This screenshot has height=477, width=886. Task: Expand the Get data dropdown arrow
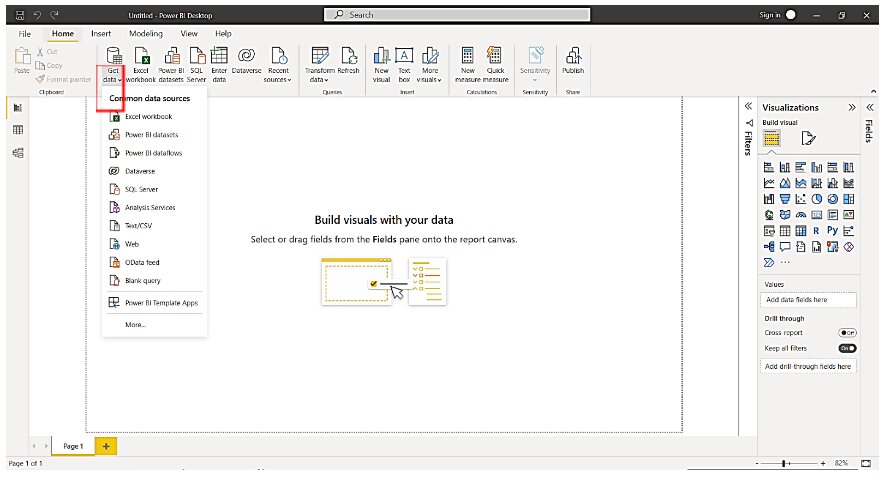coord(120,80)
